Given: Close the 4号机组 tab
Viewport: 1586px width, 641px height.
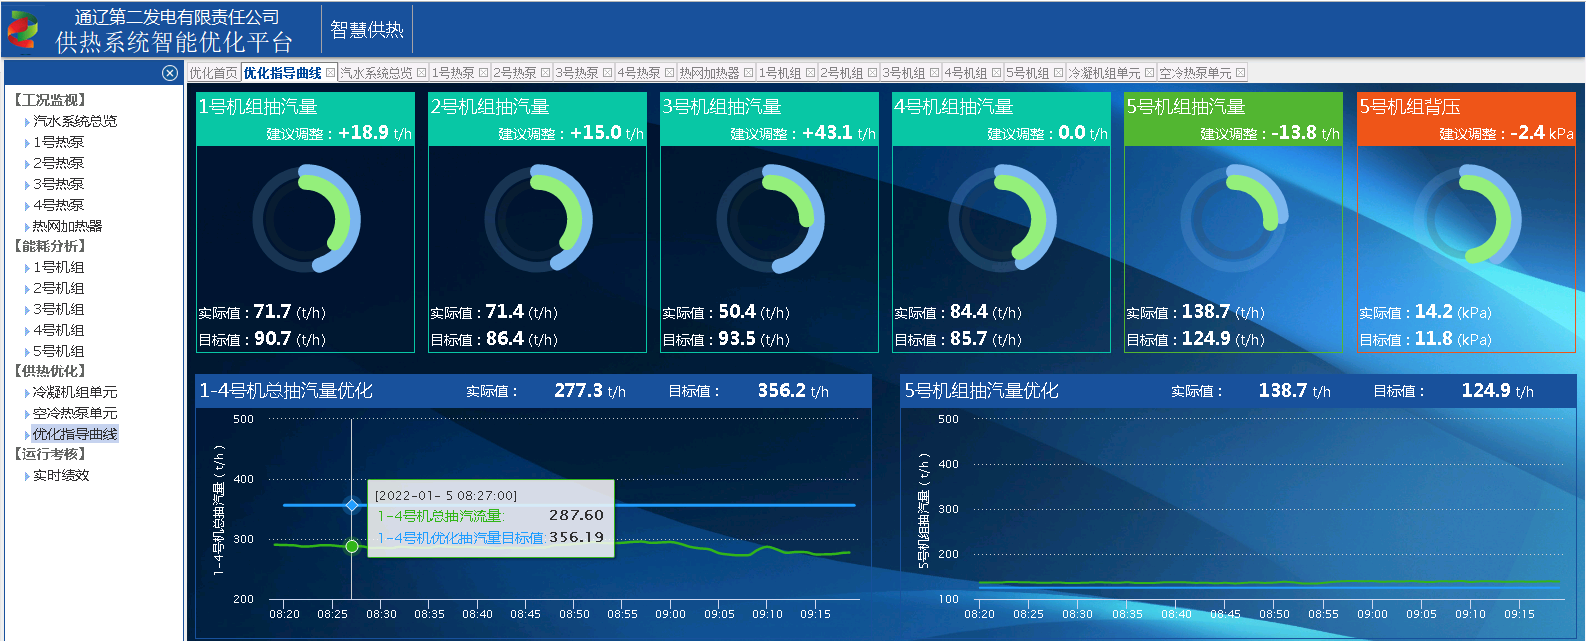Looking at the screenshot, I should 996,73.
